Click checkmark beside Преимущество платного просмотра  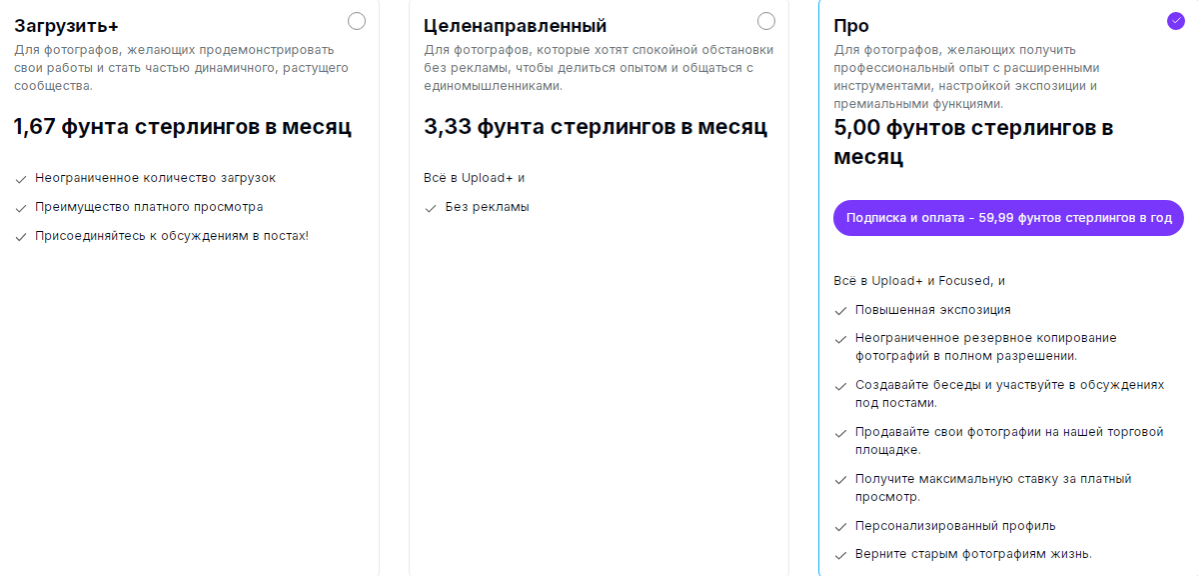pyautogui.click(x=21, y=208)
